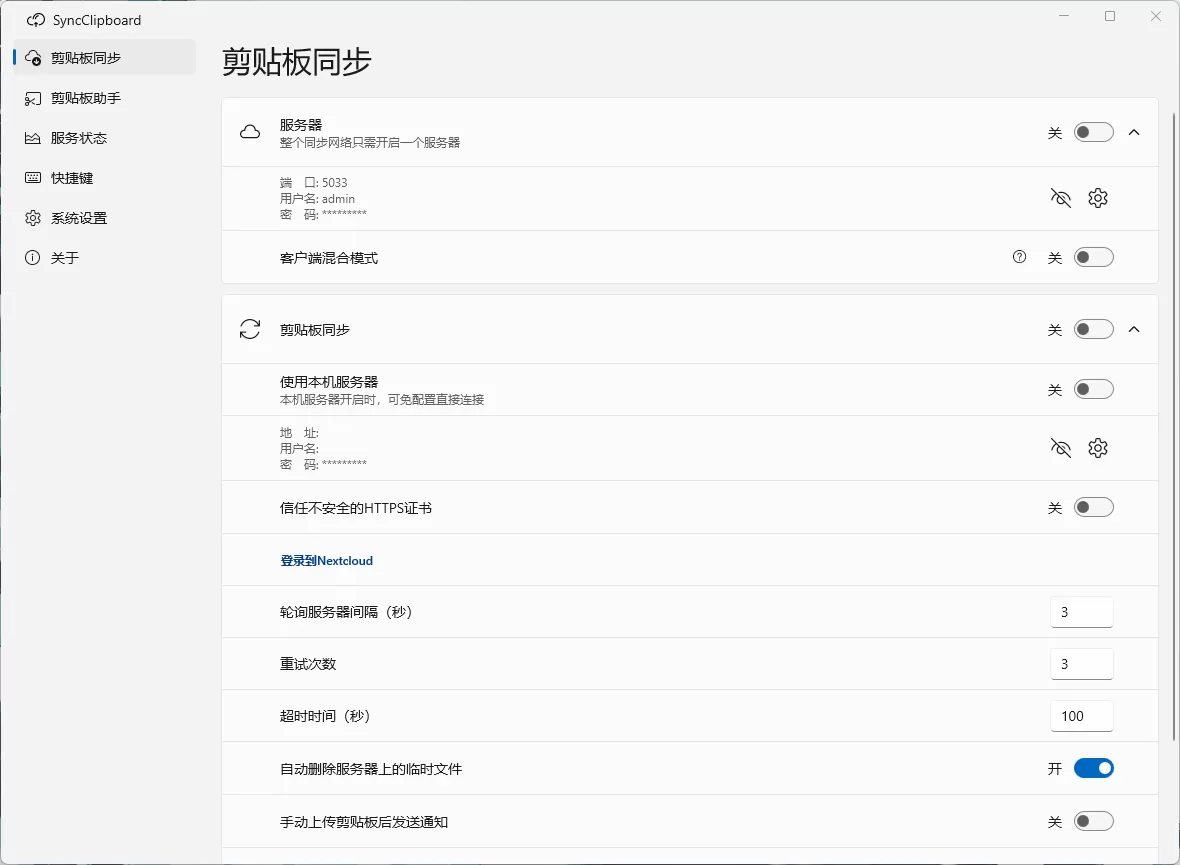Enable the 服务器 toggle switch
The height and width of the screenshot is (865, 1180).
1094,131
